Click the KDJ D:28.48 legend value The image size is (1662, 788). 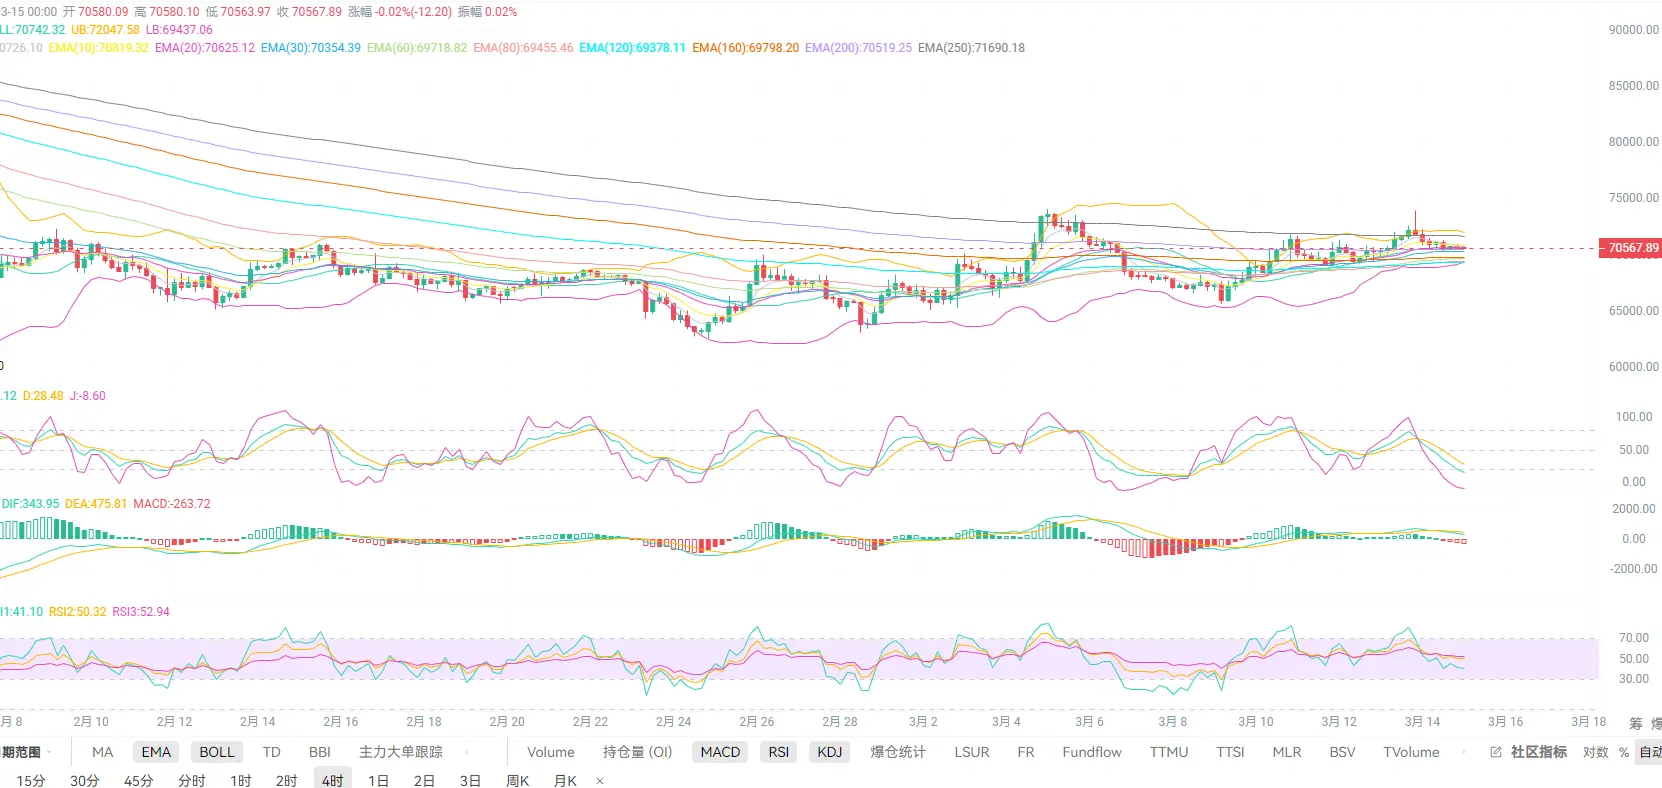tap(43, 396)
